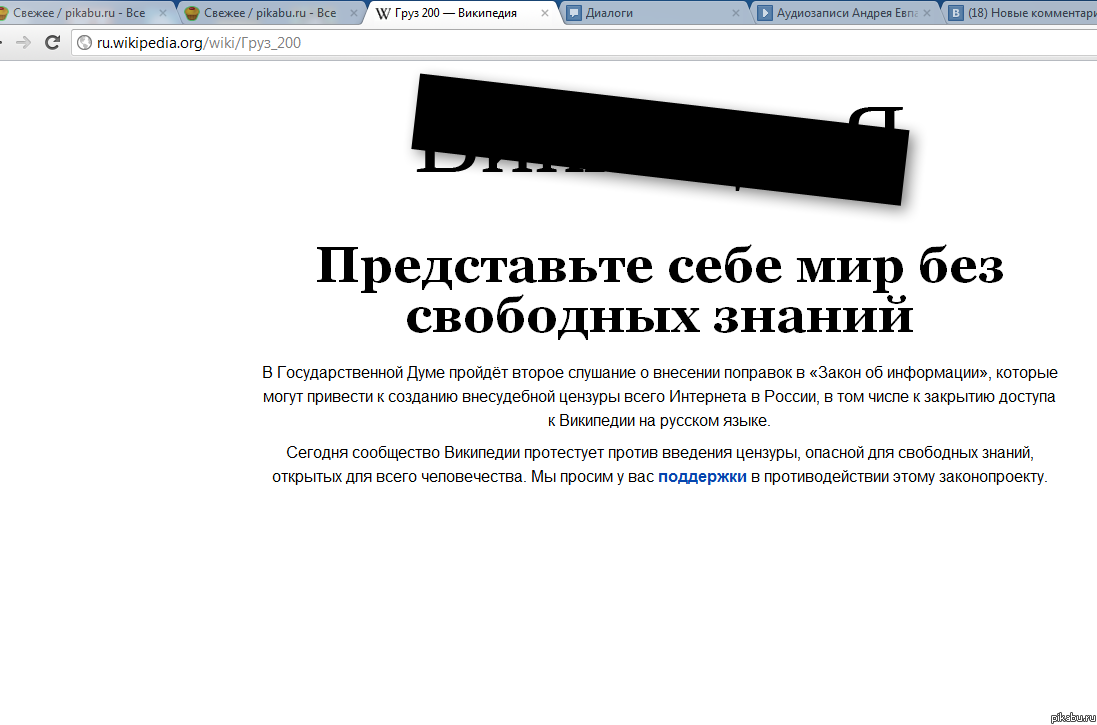The height and width of the screenshot is (725, 1097).
Task: Close the Аудиозаписи Андрея tab
Action: pos(926,14)
